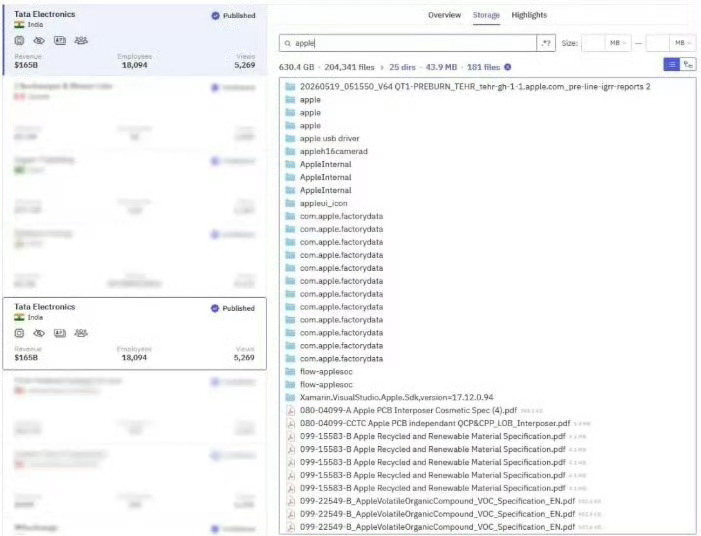Open the 'appleh16camerad' folder
Screen dimensions: 701x536
pos(334,152)
